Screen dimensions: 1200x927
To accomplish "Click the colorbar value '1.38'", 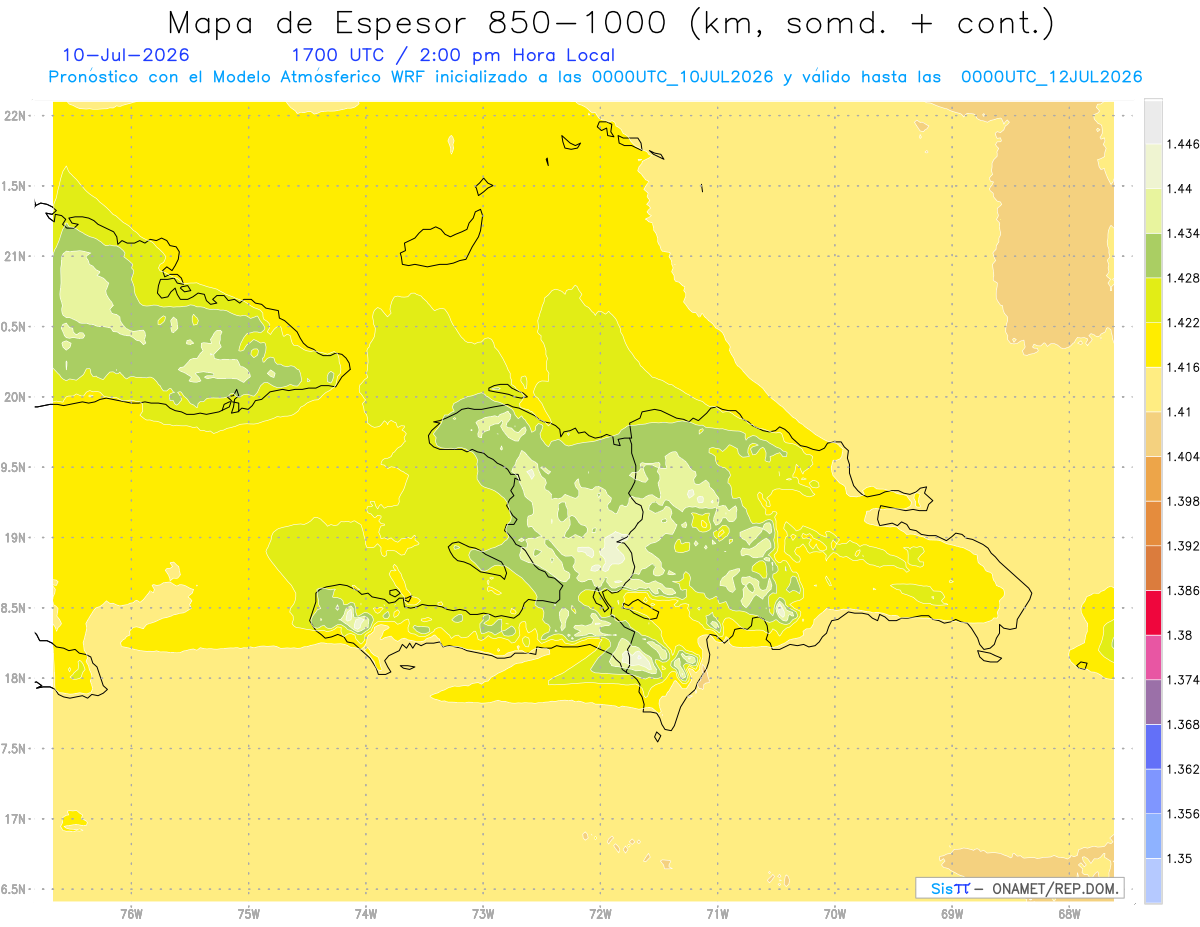I will [1180, 635].
